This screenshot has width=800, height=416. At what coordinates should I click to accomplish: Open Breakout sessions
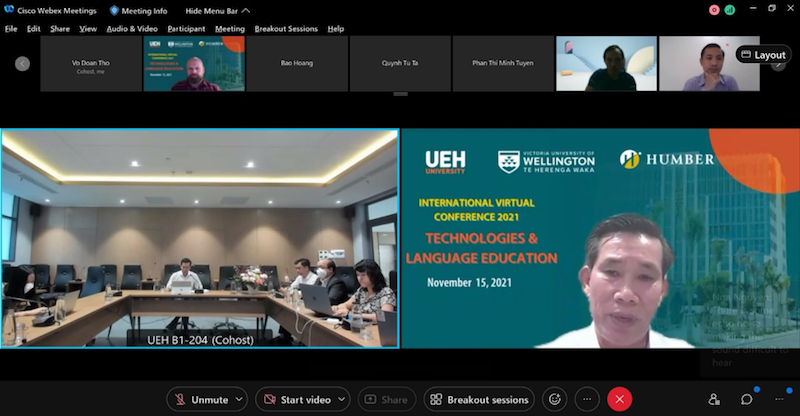[x=479, y=400]
